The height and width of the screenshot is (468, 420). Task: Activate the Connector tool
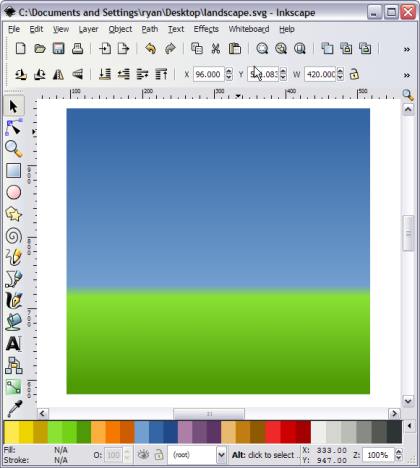(14, 365)
